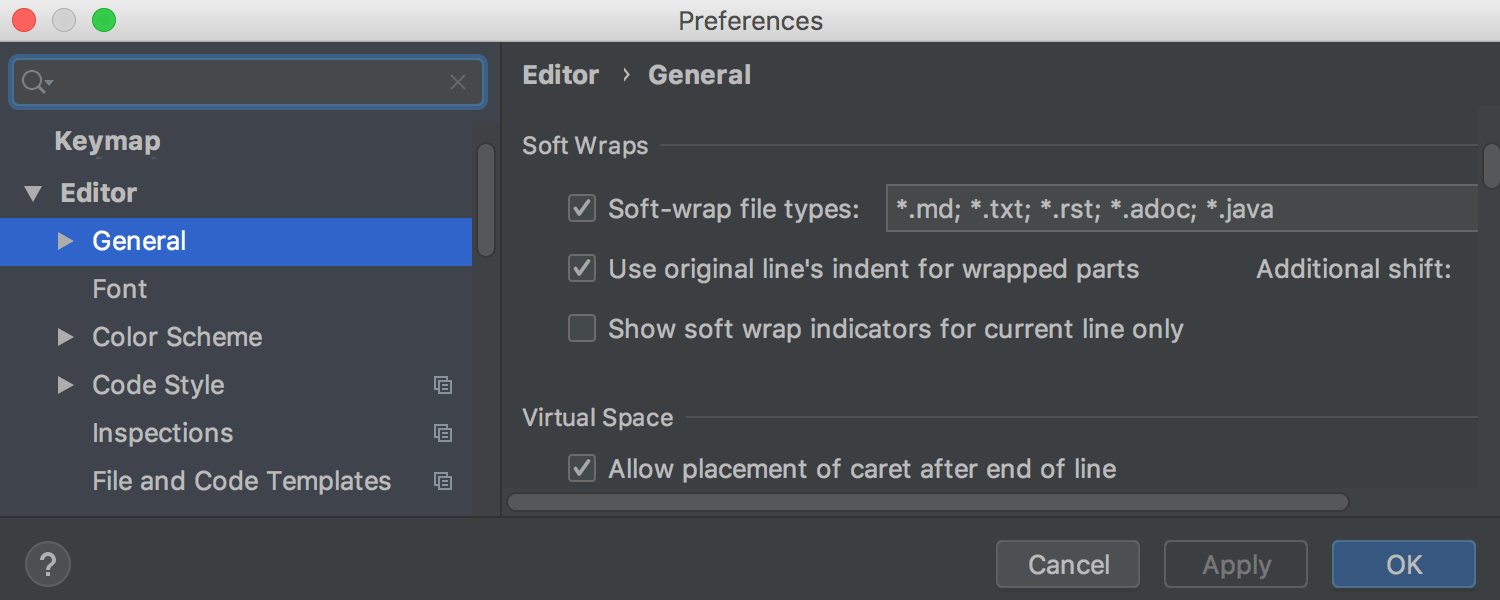The height and width of the screenshot is (600, 1500).
Task: Expand the General tree item
Action: pos(65,240)
